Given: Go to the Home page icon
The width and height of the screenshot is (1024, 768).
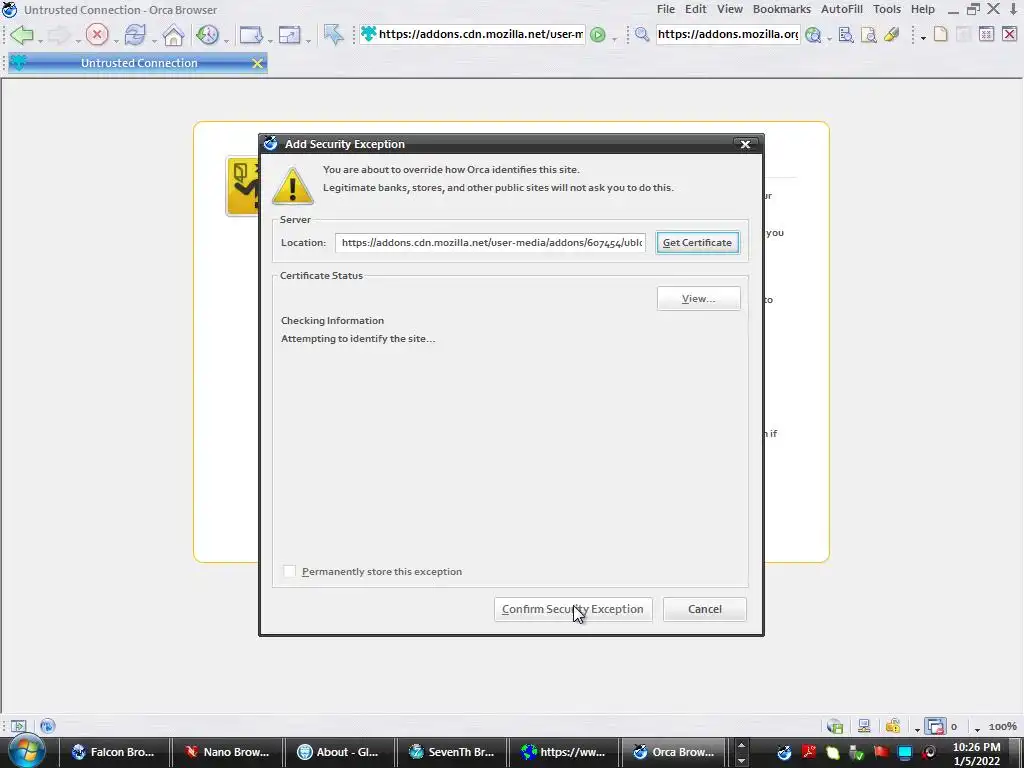Looking at the screenshot, I should [x=173, y=35].
